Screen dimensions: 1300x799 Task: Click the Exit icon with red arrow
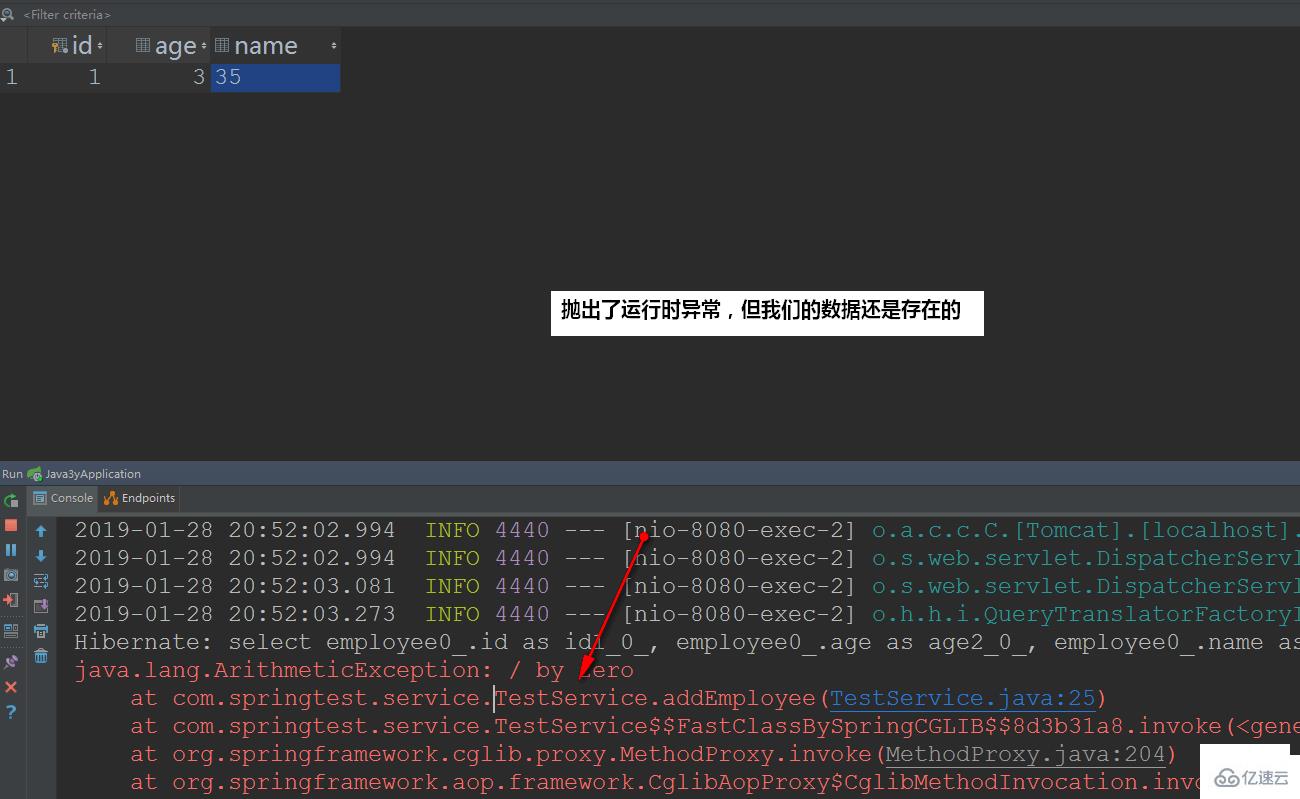(x=11, y=600)
